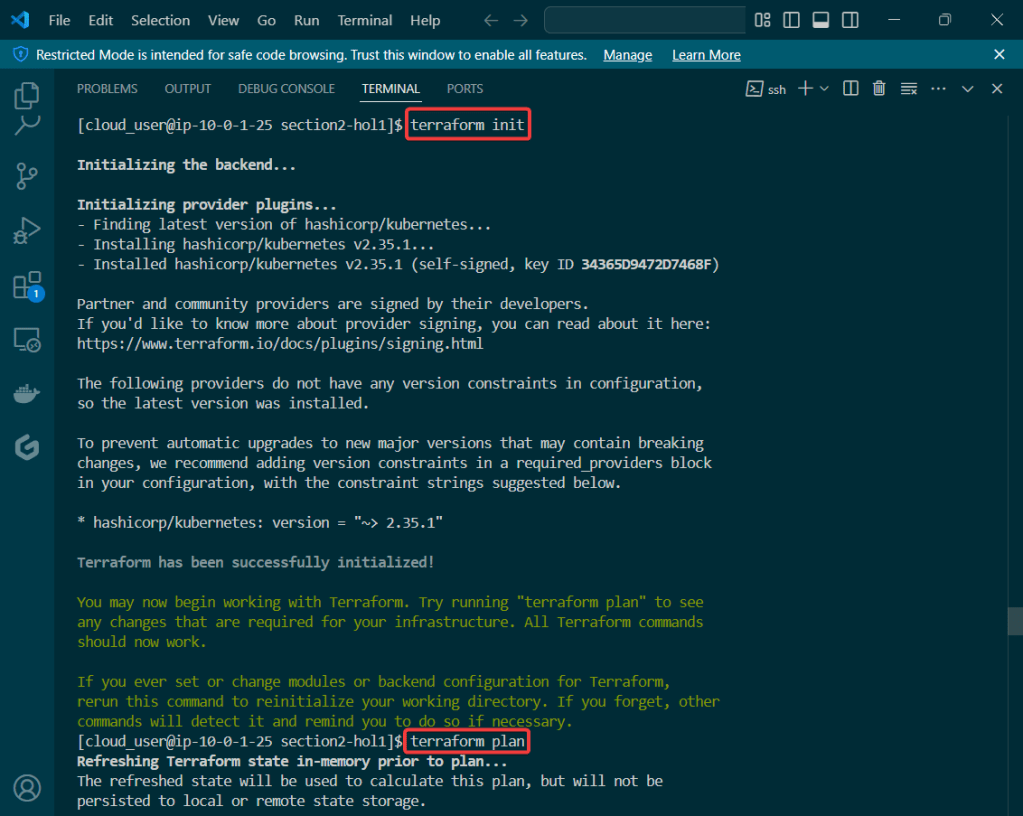Image resolution: width=1023 pixels, height=816 pixels.
Task: Open the Explorer view in activity bar
Action: pyautogui.click(x=27, y=96)
